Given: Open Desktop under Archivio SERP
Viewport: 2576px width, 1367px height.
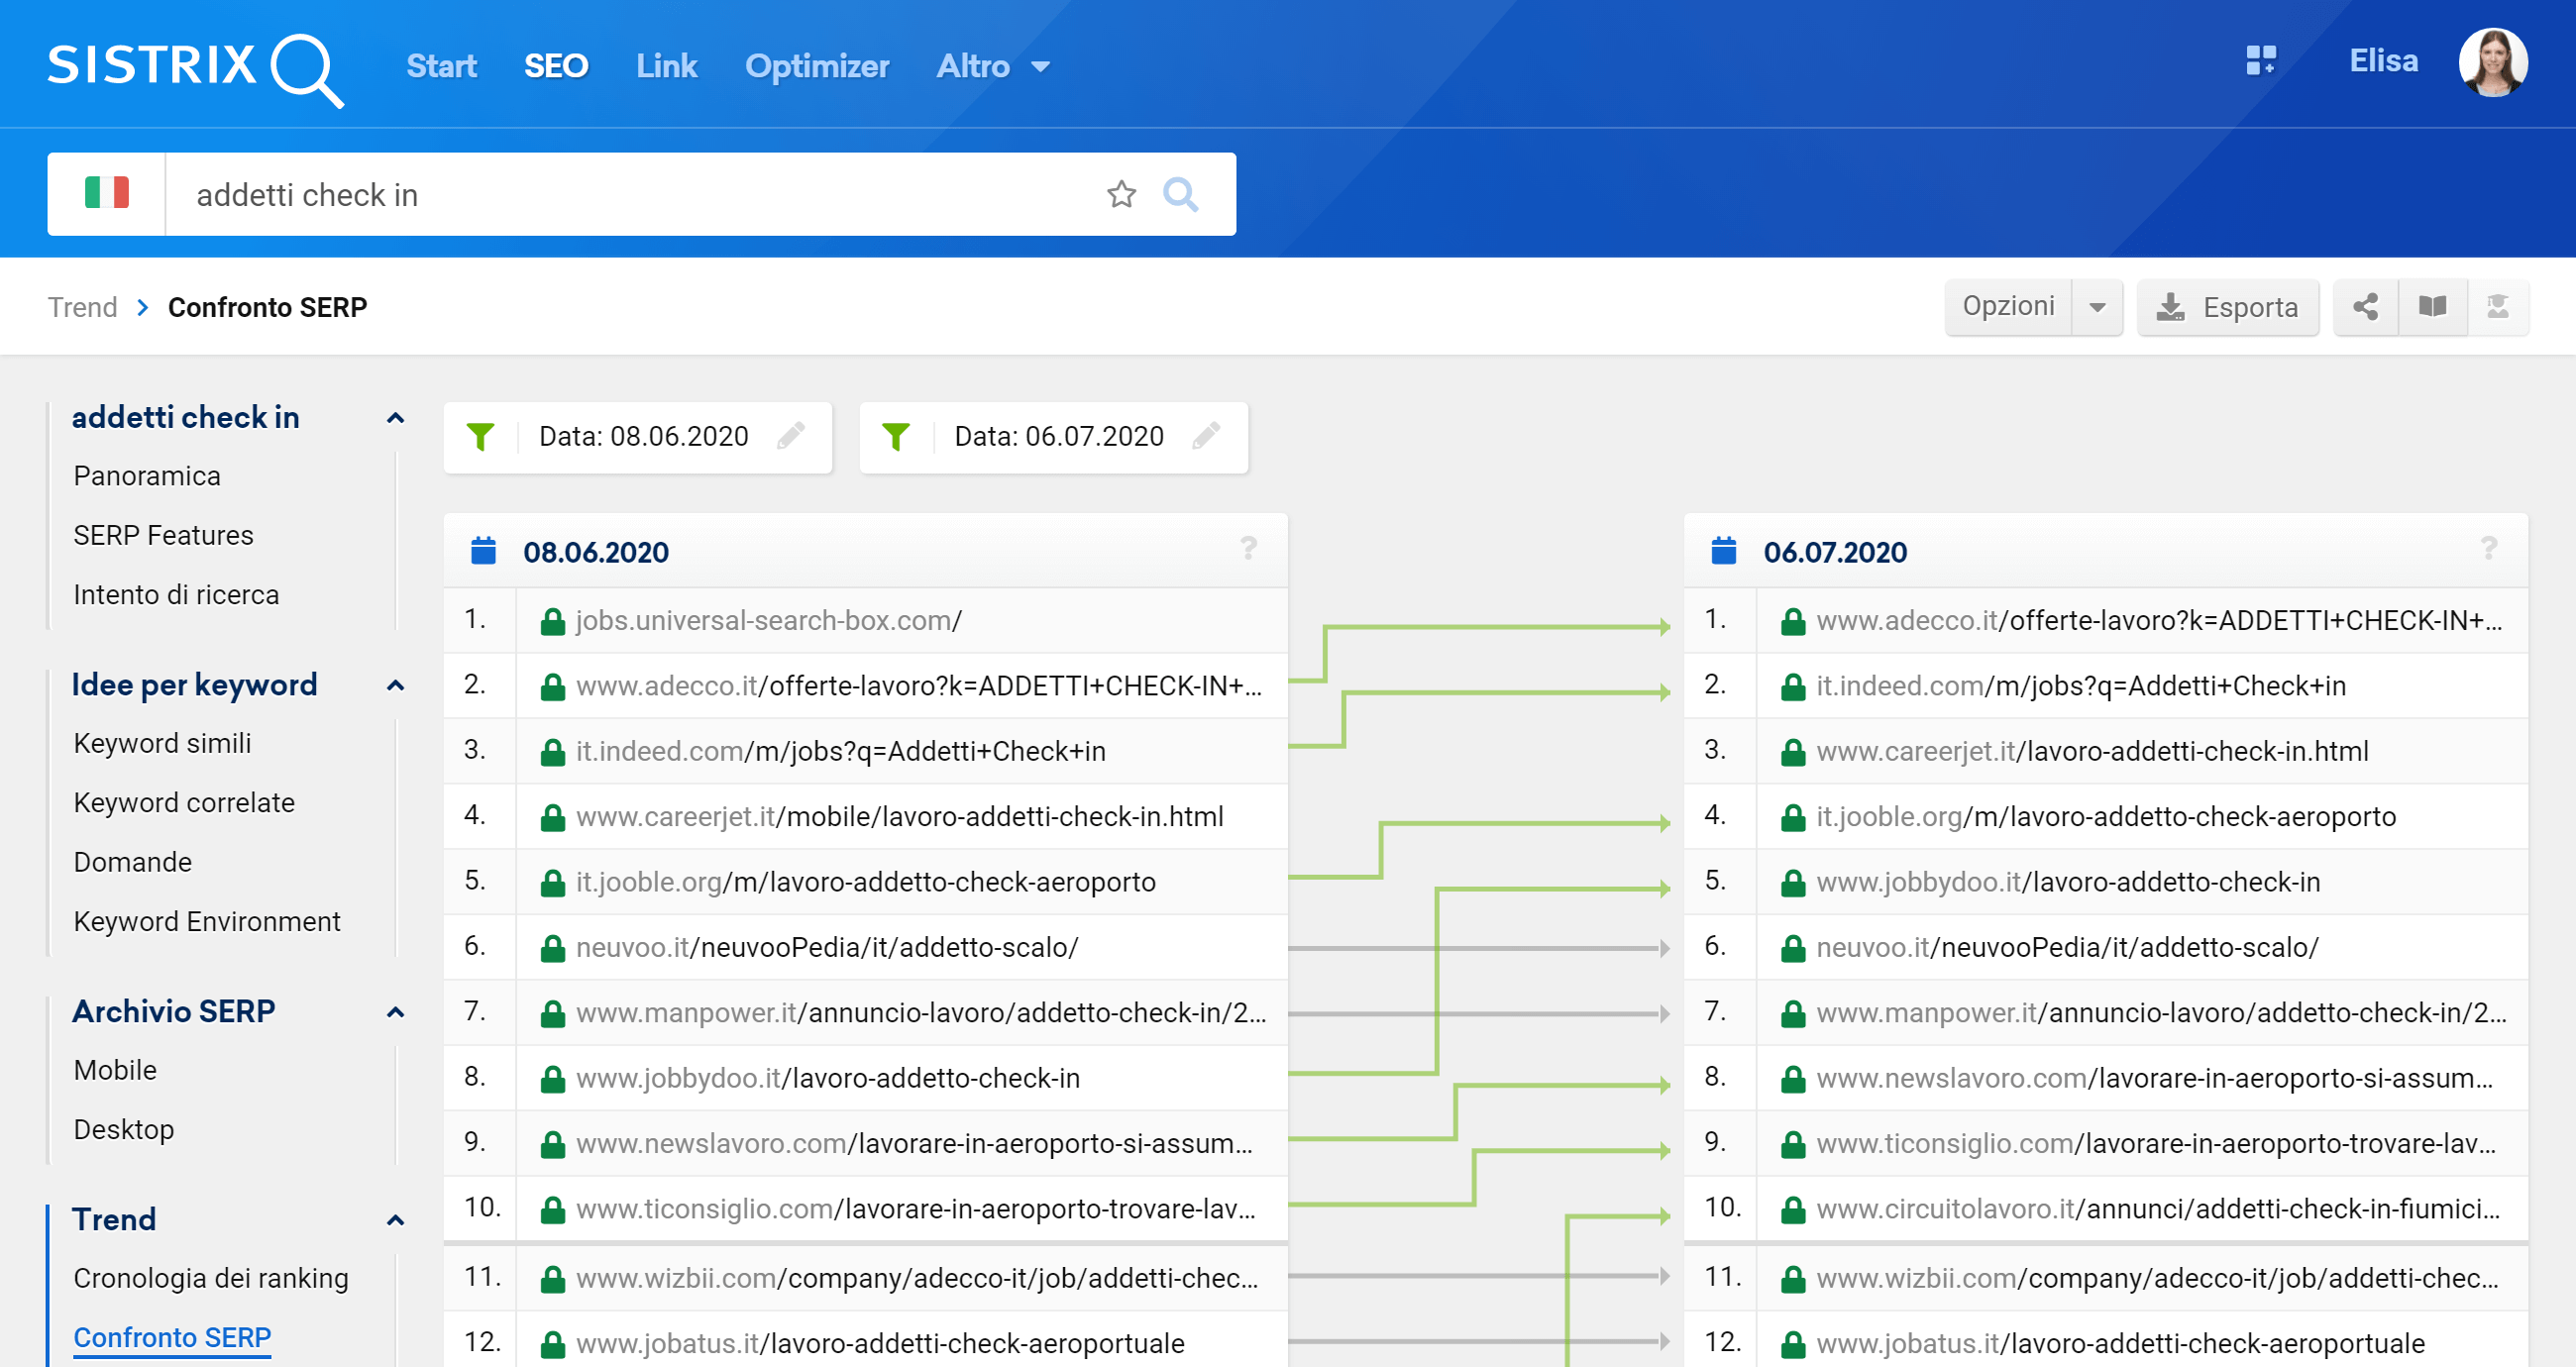Looking at the screenshot, I should coord(123,1130).
